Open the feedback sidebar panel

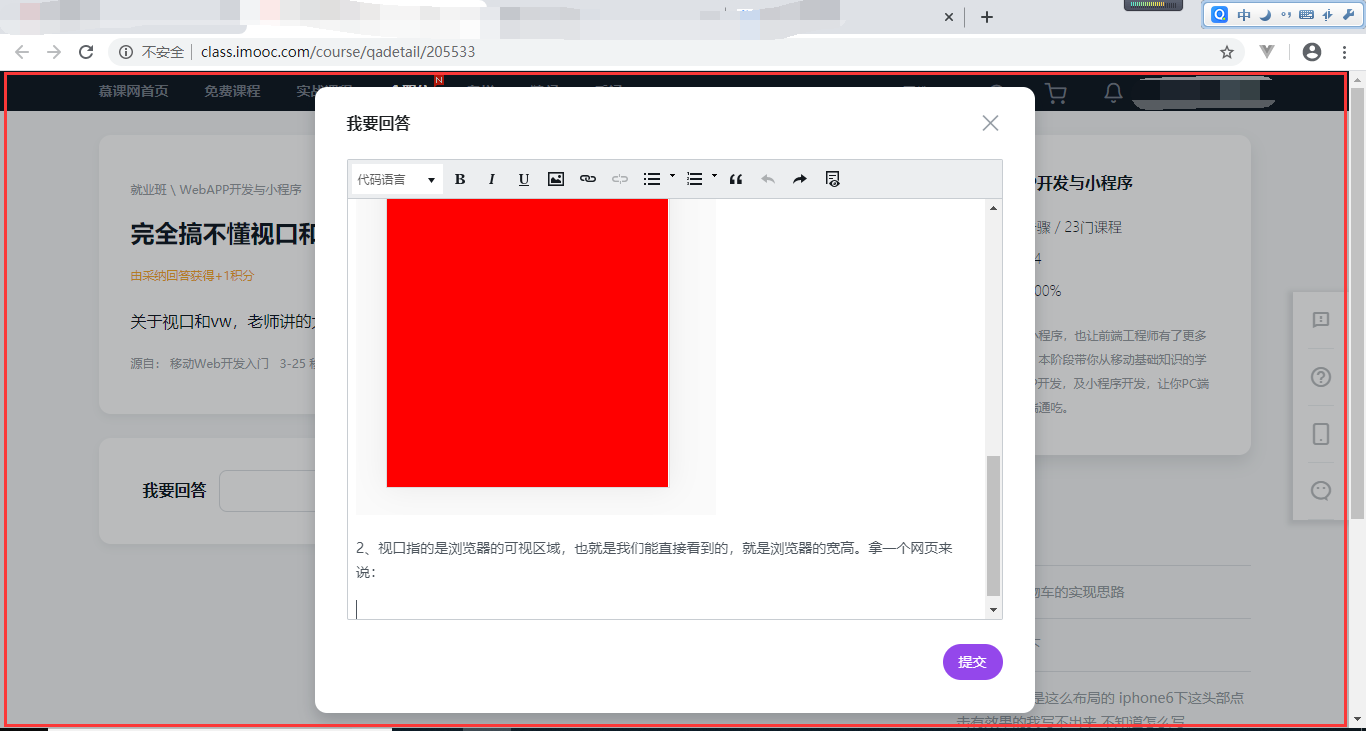1320,320
